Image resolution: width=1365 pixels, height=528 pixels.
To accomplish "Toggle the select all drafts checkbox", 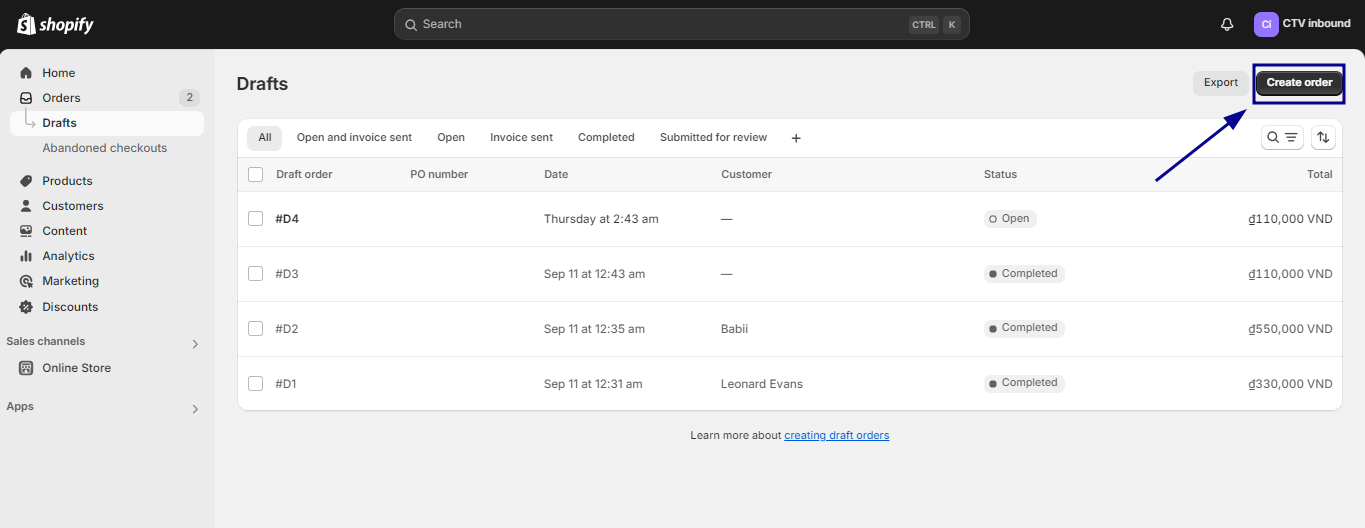I will click(255, 174).
